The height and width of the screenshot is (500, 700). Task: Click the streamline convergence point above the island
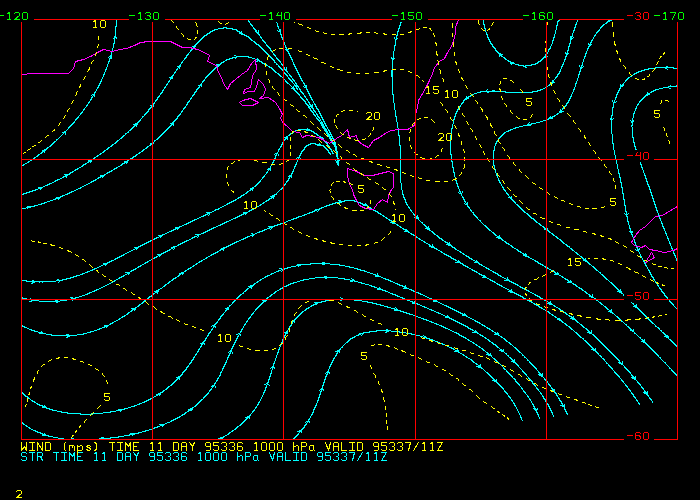pyautogui.click(x=338, y=155)
